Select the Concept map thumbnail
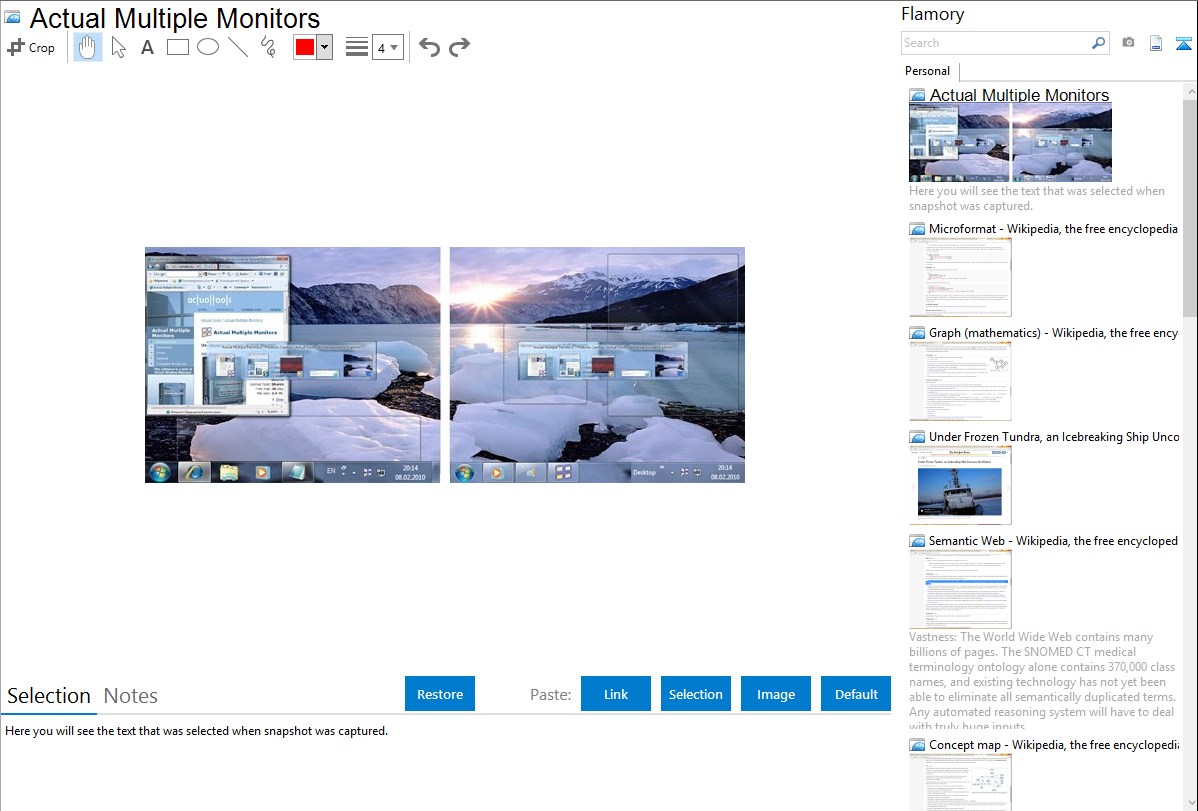The width and height of the screenshot is (1198, 811). [960, 782]
